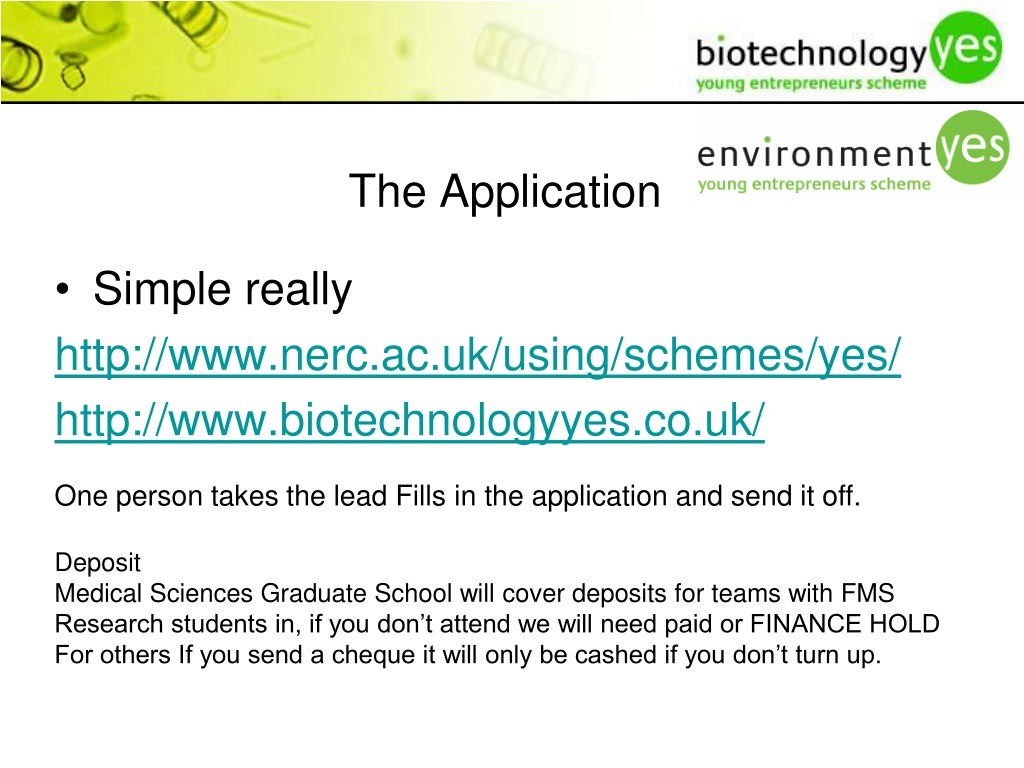Click the tagline under the environment logo
Screen dimensions: 1024x768
pyautogui.click(x=813, y=184)
